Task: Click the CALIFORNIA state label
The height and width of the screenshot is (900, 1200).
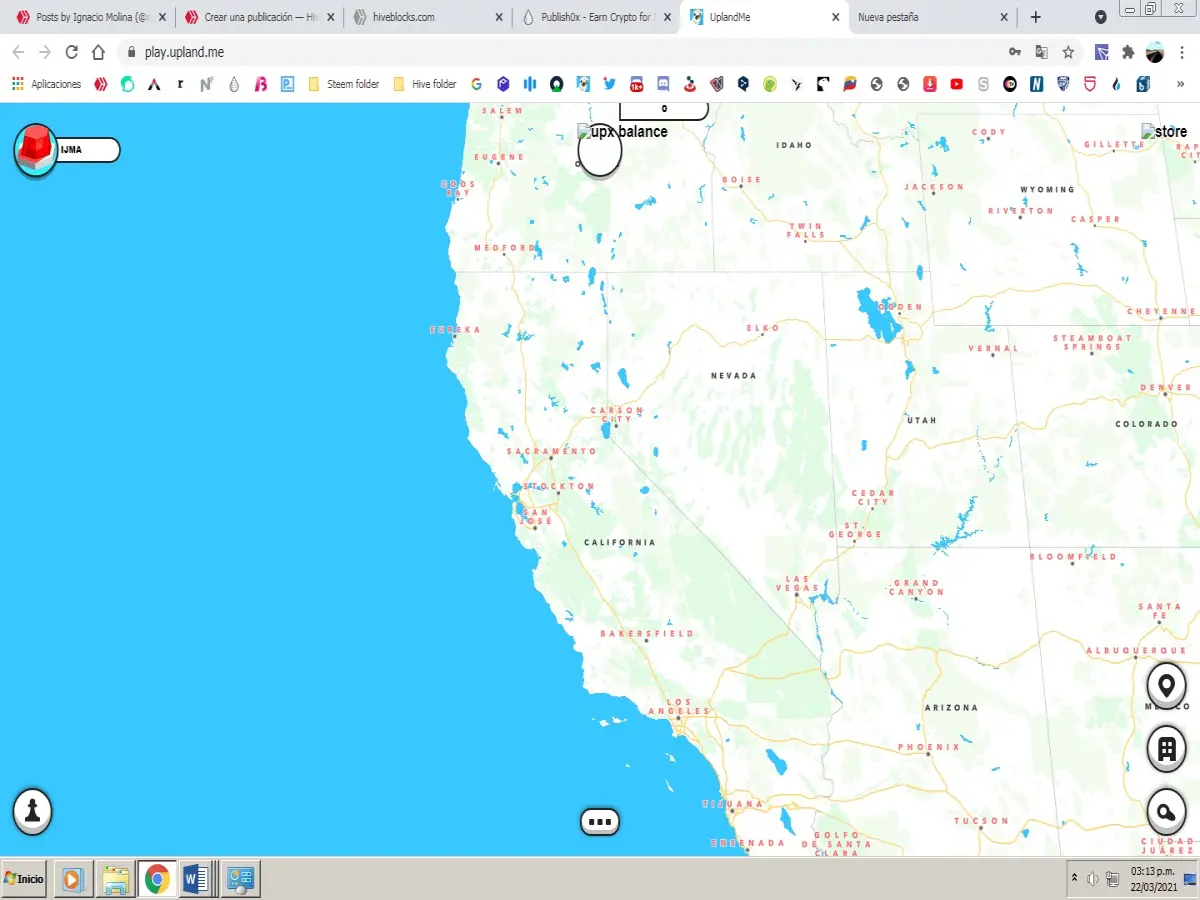Action: click(620, 543)
